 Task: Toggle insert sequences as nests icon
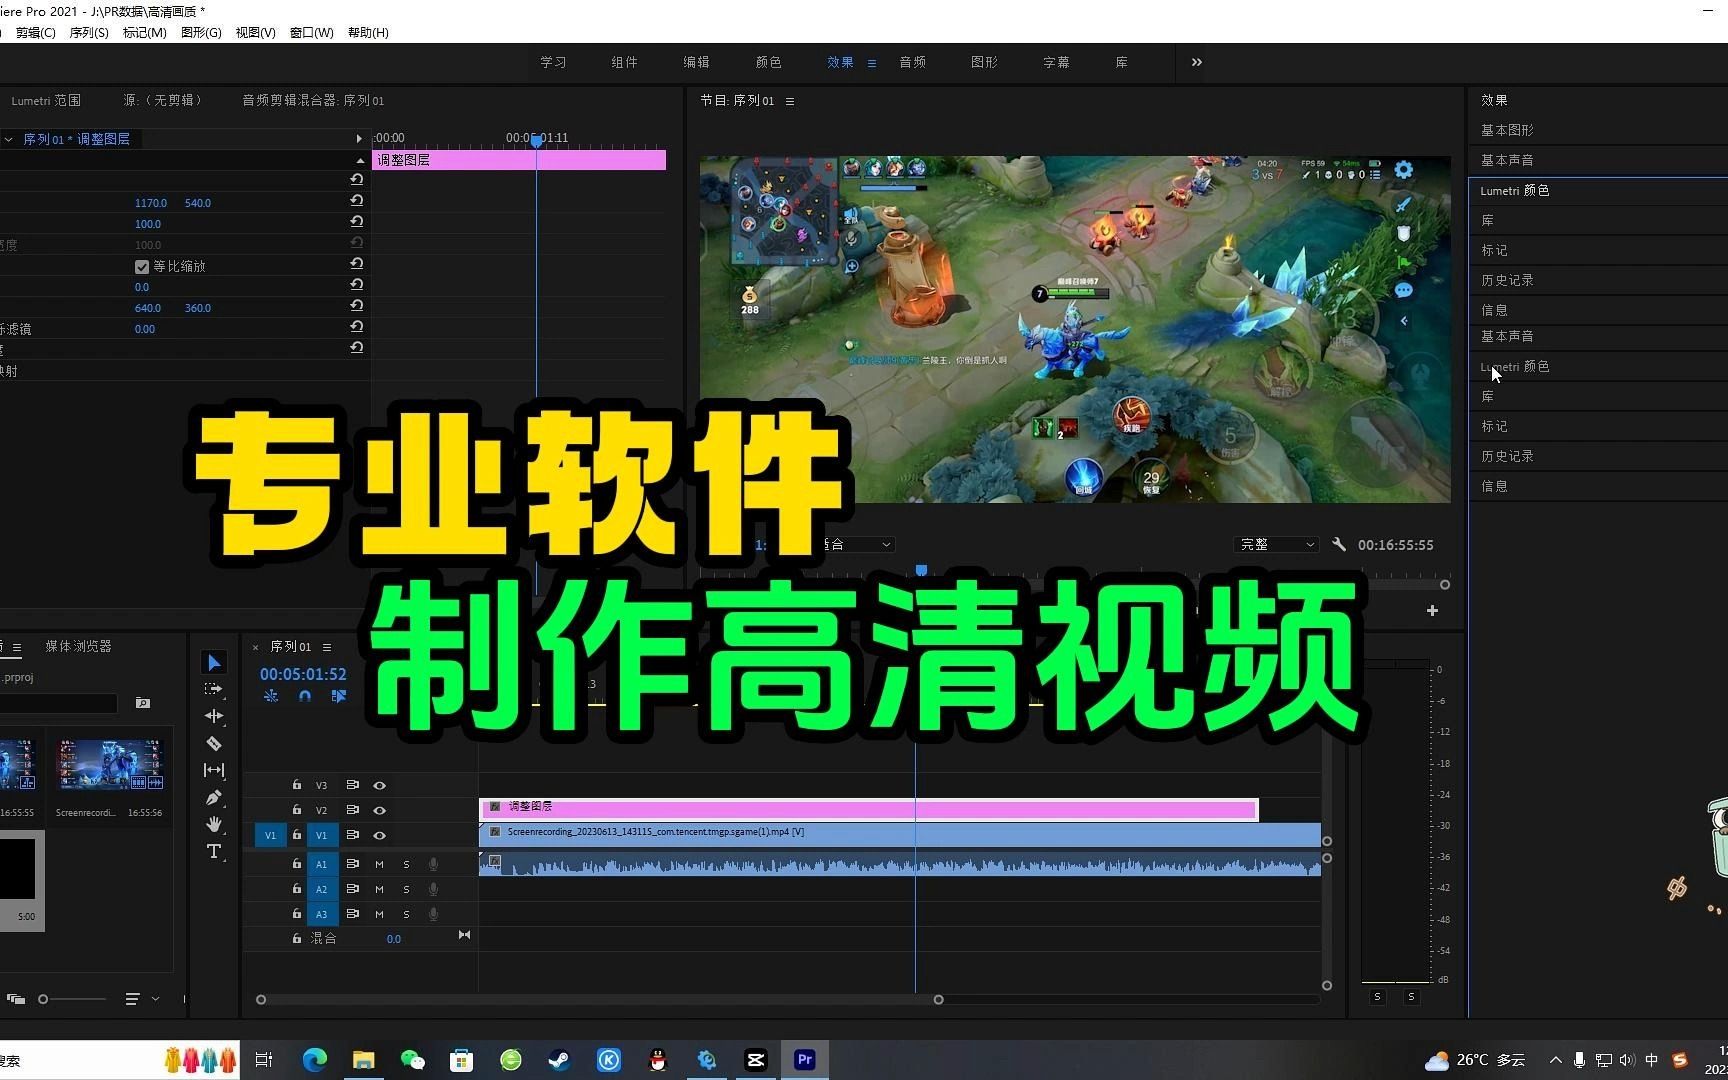click(x=271, y=696)
